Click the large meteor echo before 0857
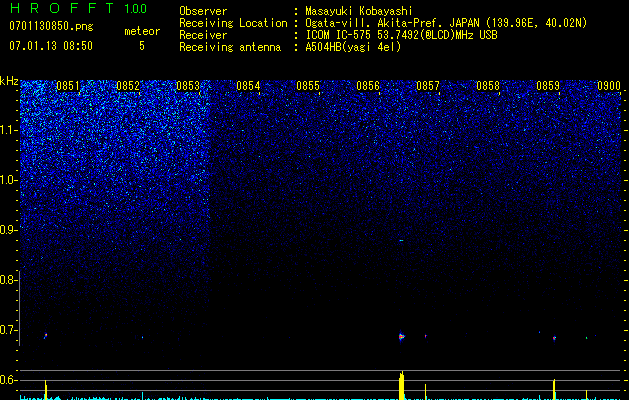 (402, 337)
